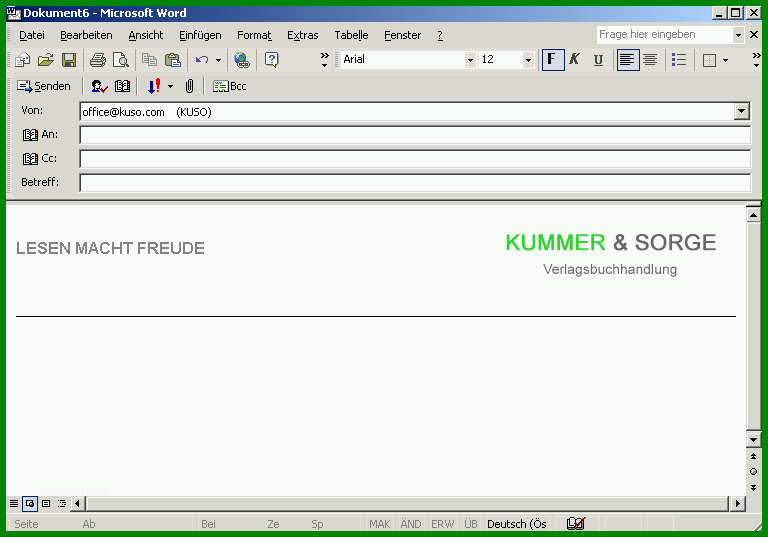Click Deutsch language indicator in status bar

pos(517,524)
